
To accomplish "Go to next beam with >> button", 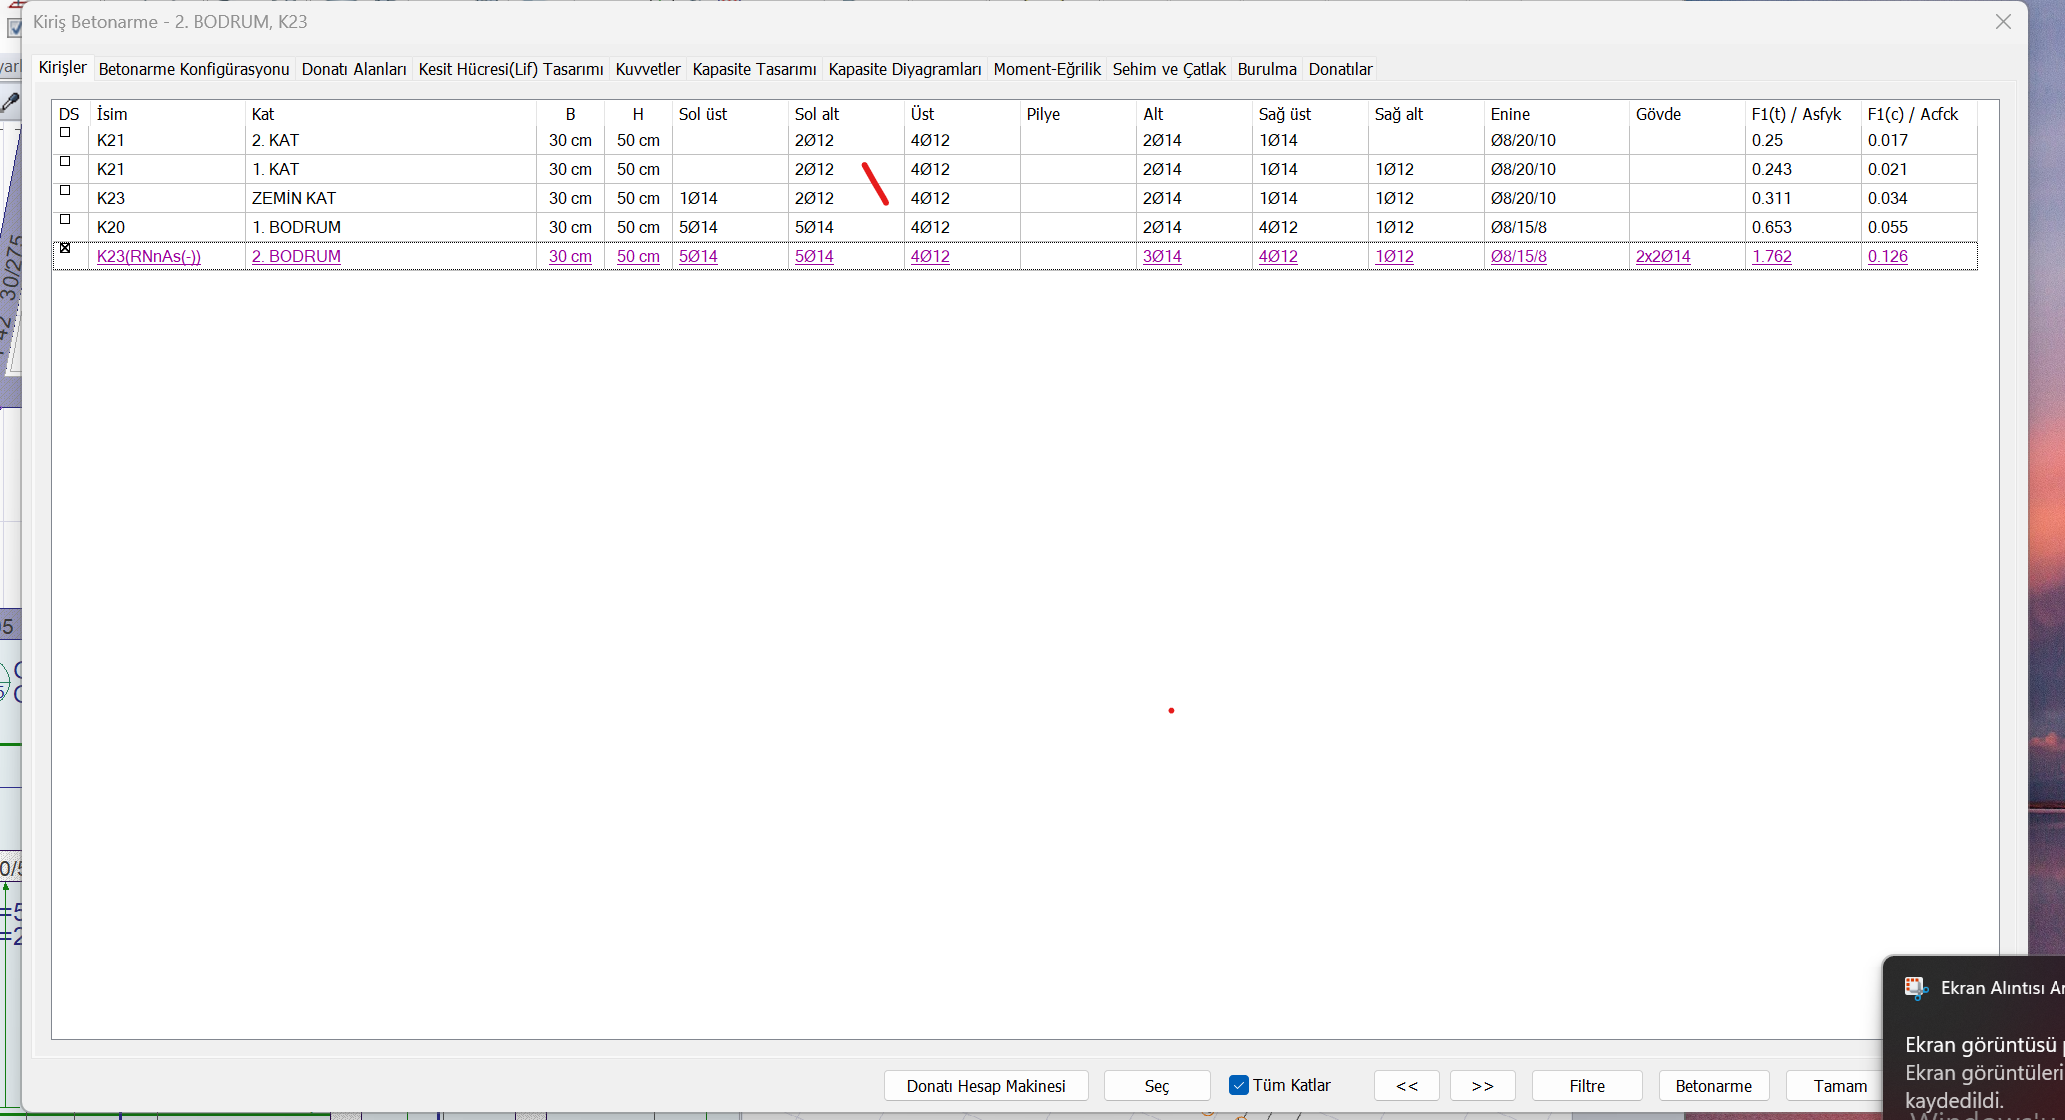I will tap(1482, 1086).
